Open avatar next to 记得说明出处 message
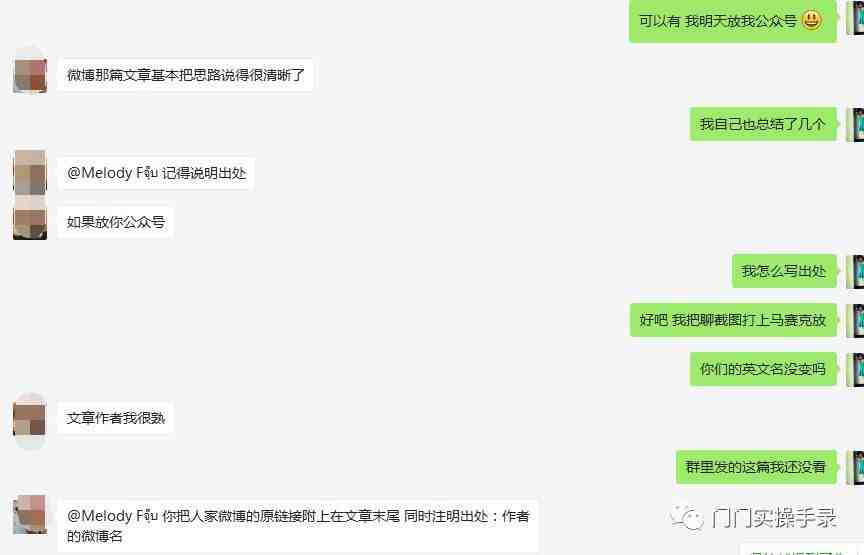Viewport: 864px width, 555px height. pyautogui.click(x=30, y=173)
